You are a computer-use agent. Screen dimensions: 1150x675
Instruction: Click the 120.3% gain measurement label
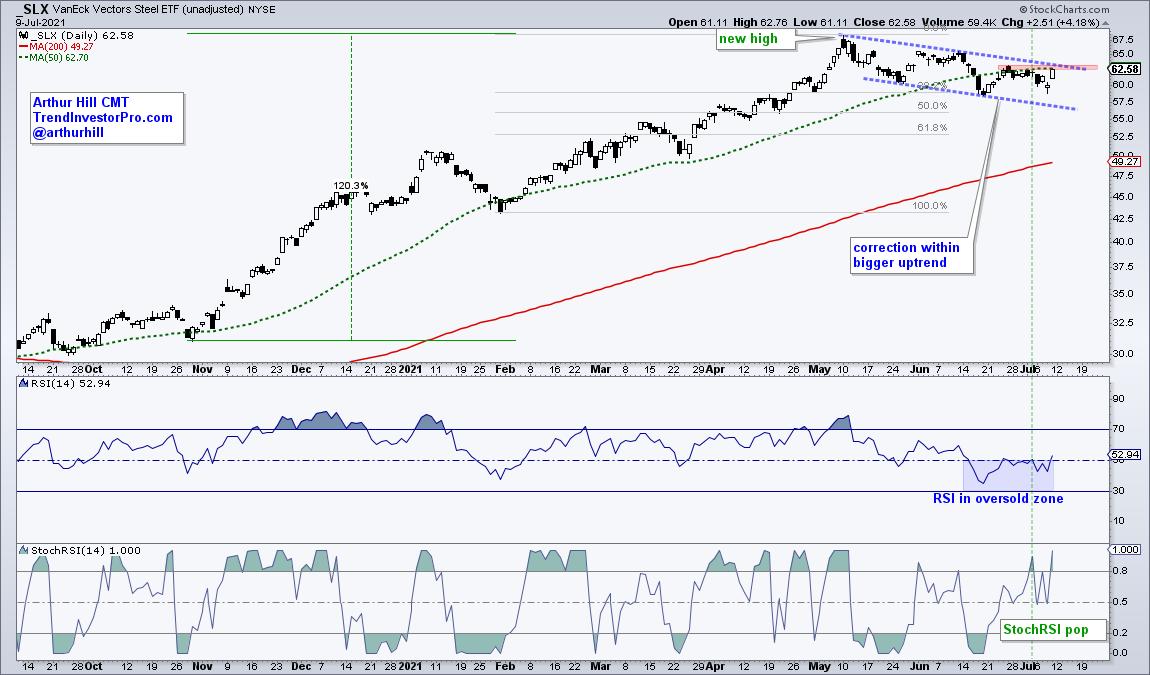tap(351, 186)
